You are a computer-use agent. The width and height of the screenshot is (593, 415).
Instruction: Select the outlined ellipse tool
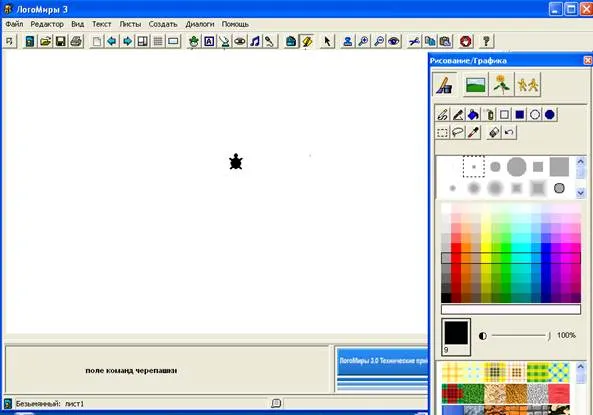coord(535,114)
